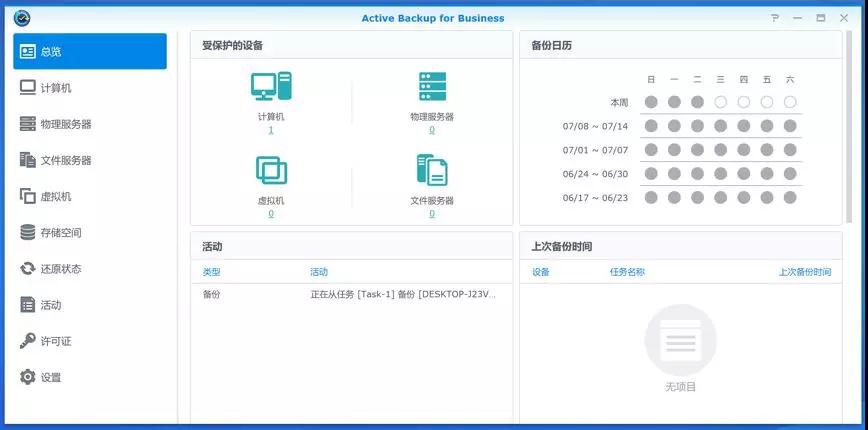Select the first dot in 07/08 ~ 07/14 row
The image size is (868, 430).
pos(651,126)
